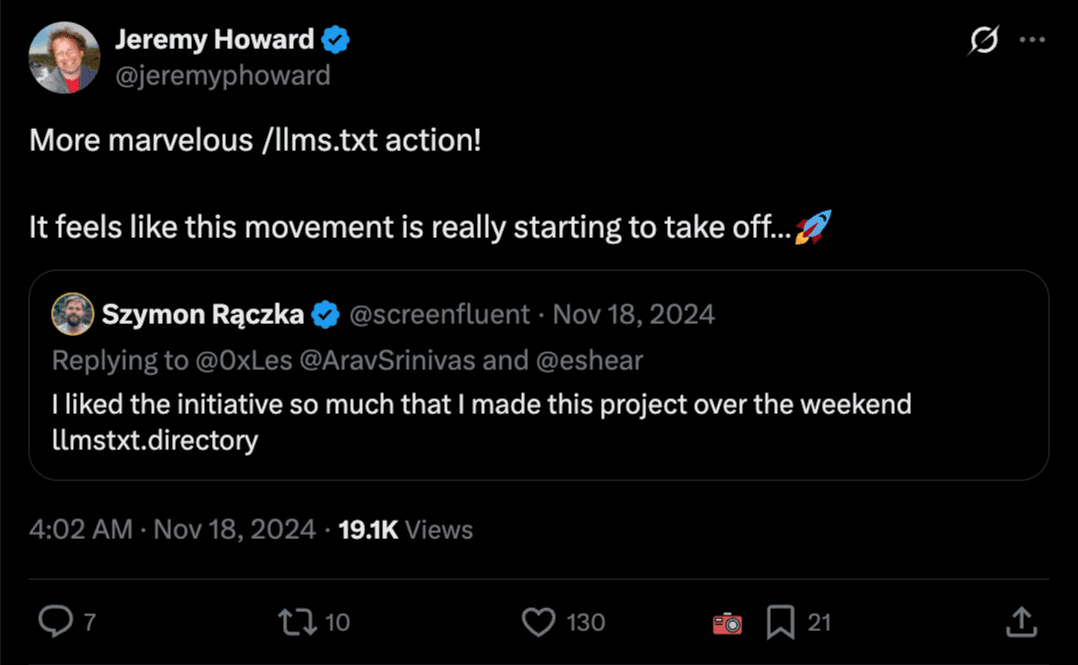1078x665 pixels.
Task: Click the quoted tweet's Nov 18, 2024 date
Action: [634, 314]
